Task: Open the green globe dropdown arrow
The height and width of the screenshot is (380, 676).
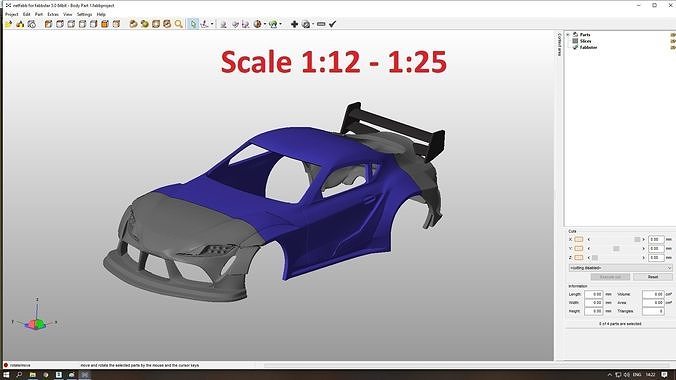Action: tap(281, 24)
